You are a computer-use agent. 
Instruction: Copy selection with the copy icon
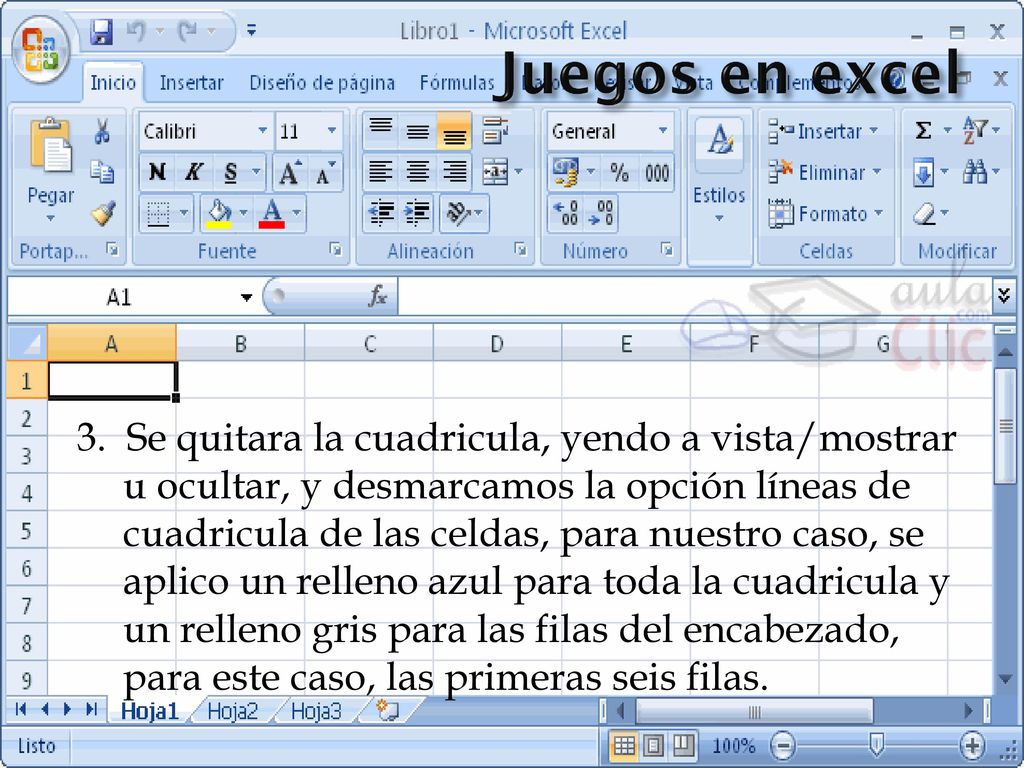102,172
